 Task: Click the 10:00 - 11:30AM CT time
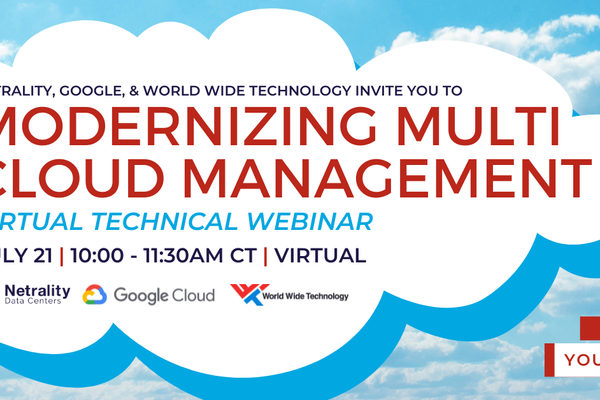click(x=163, y=255)
